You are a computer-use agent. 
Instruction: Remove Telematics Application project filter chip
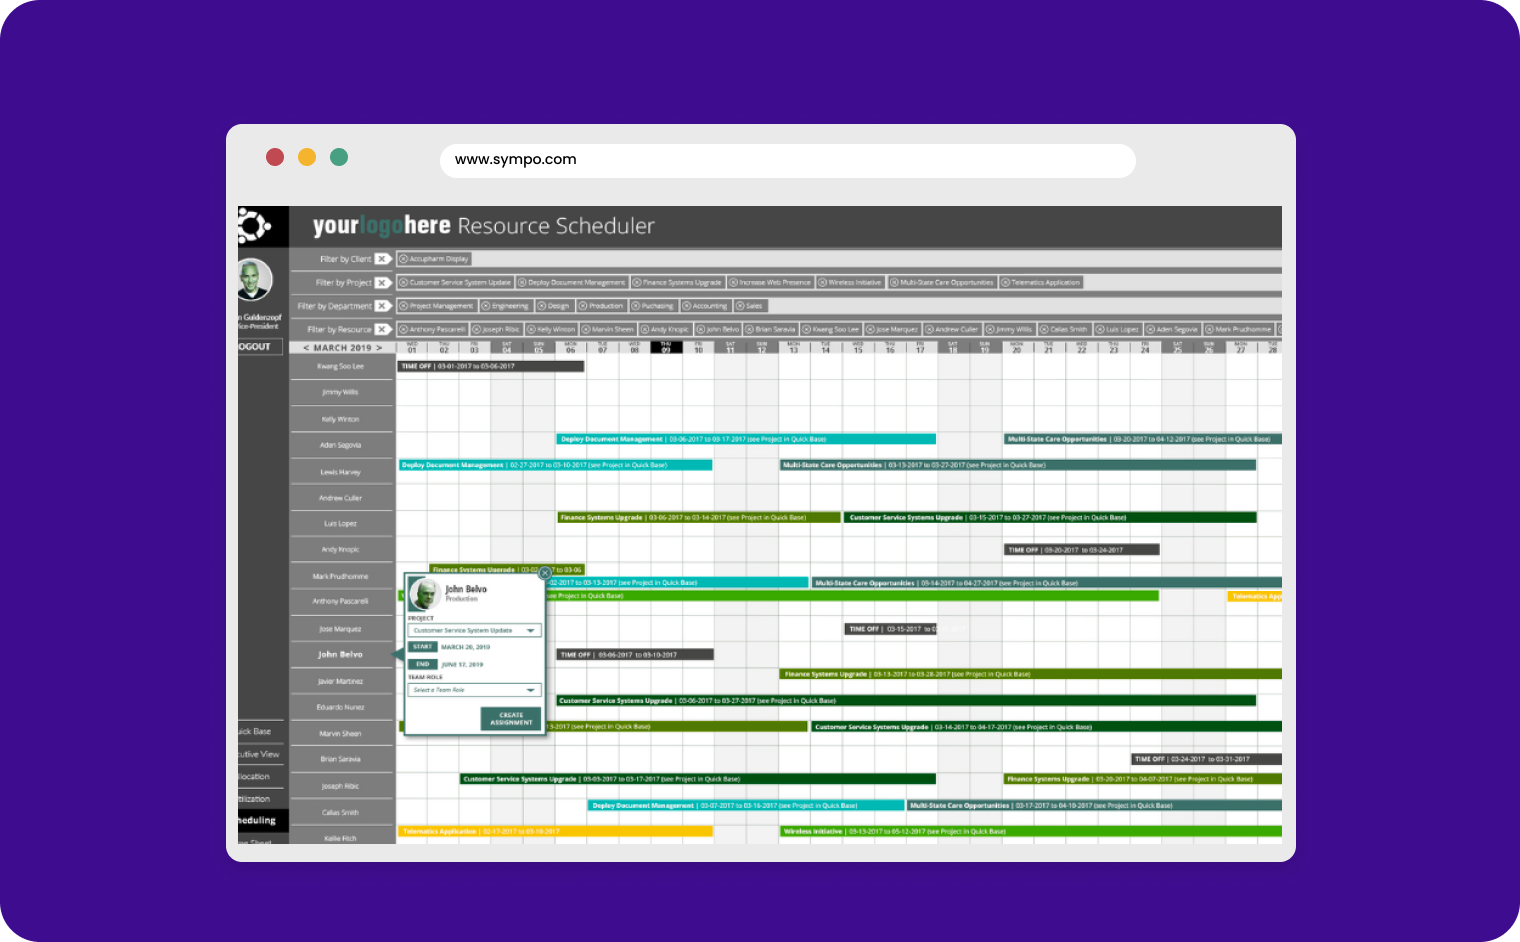coord(1005,283)
